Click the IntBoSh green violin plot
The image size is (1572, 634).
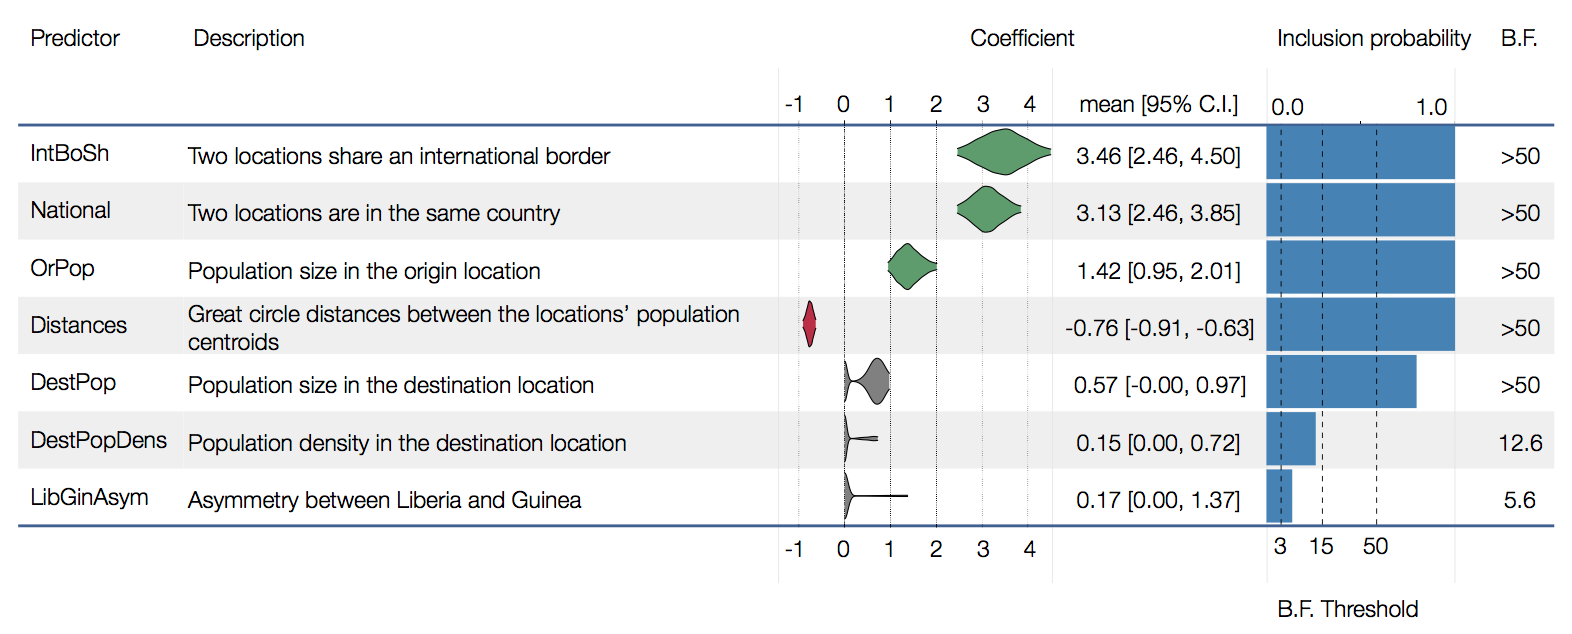1004,152
